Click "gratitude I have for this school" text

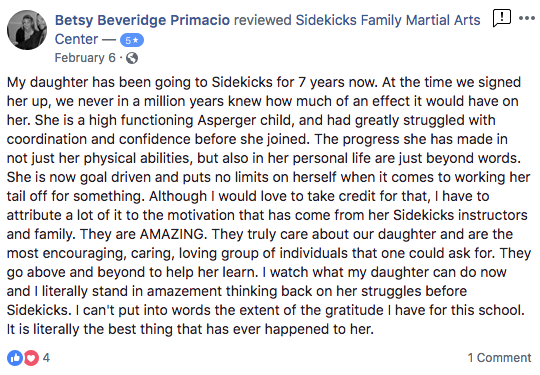pyautogui.click(x=425, y=311)
